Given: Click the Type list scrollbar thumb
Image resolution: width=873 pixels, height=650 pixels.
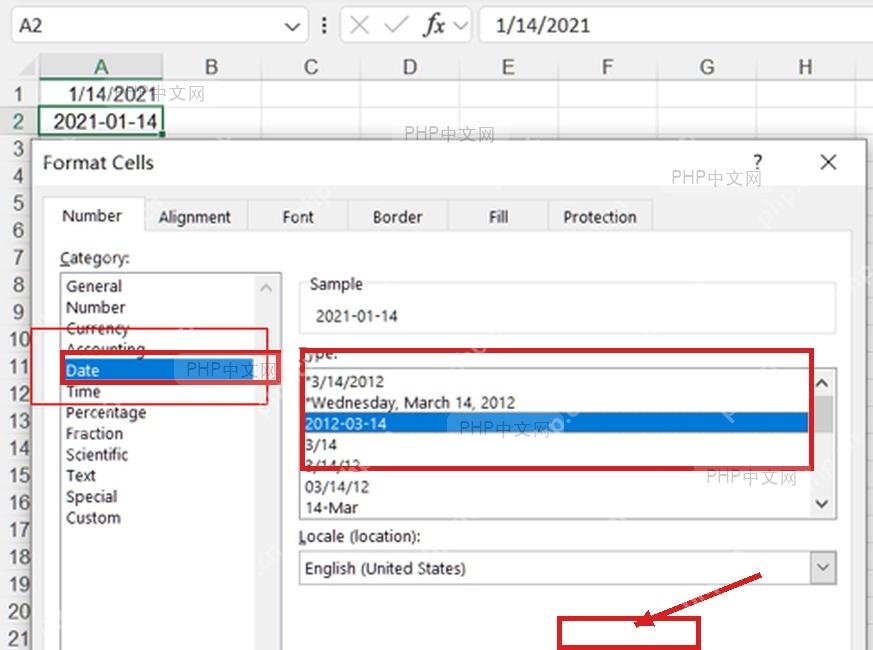Looking at the screenshot, I should click(x=822, y=414).
